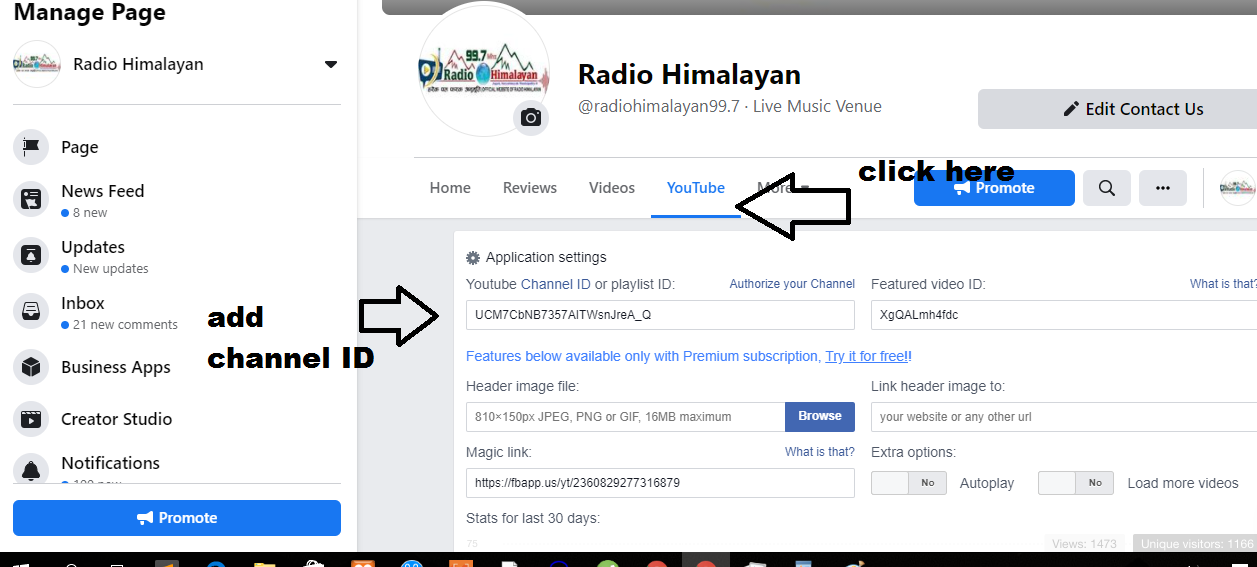Image resolution: width=1257 pixels, height=567 pixels.
Task: Toggle the Load more videos switch
Action: point(1076,483)
